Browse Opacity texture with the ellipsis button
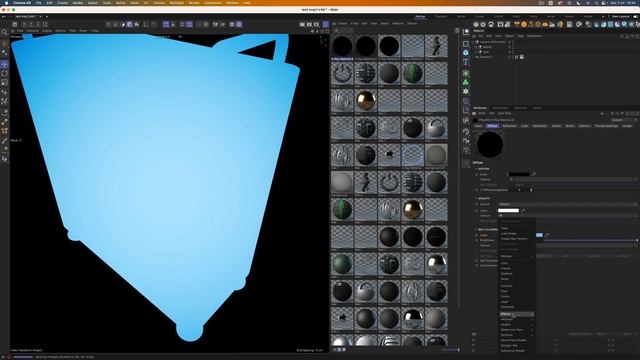The width and height of the screenshot is (640, 360). click(635, 216)
